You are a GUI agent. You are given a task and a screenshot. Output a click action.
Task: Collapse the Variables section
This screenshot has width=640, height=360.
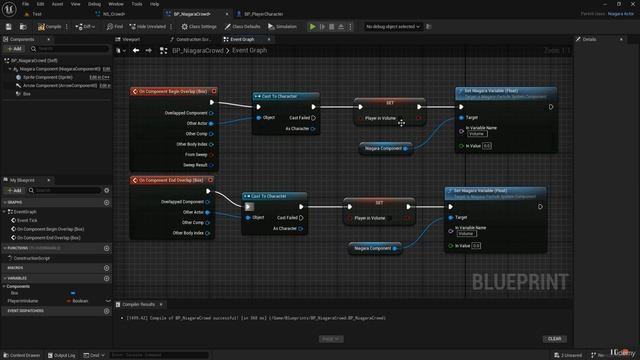(5, 278)
